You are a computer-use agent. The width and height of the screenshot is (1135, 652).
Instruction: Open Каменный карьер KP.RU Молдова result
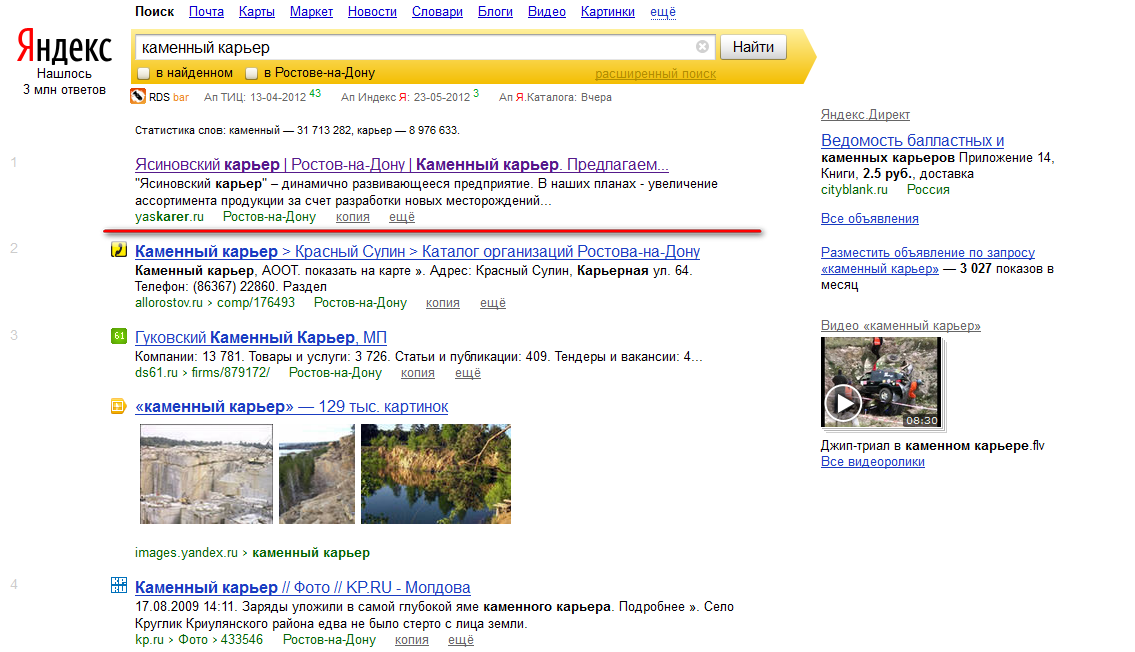point(303,587)
